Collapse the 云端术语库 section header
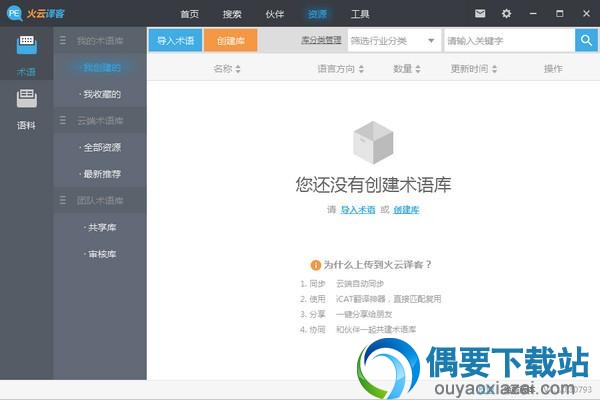Image resolution: width=600 pixels, height=400 pixels. 100,121
